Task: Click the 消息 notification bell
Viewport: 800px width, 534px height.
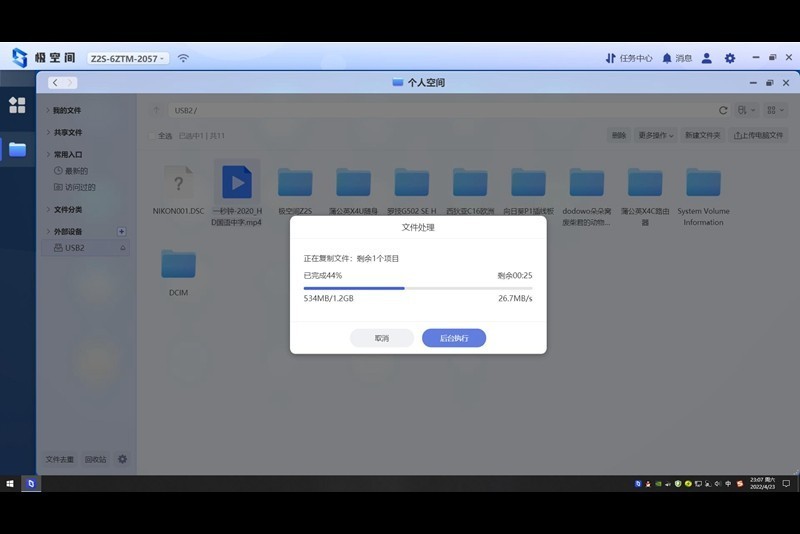Action: (x=677, y=58)
